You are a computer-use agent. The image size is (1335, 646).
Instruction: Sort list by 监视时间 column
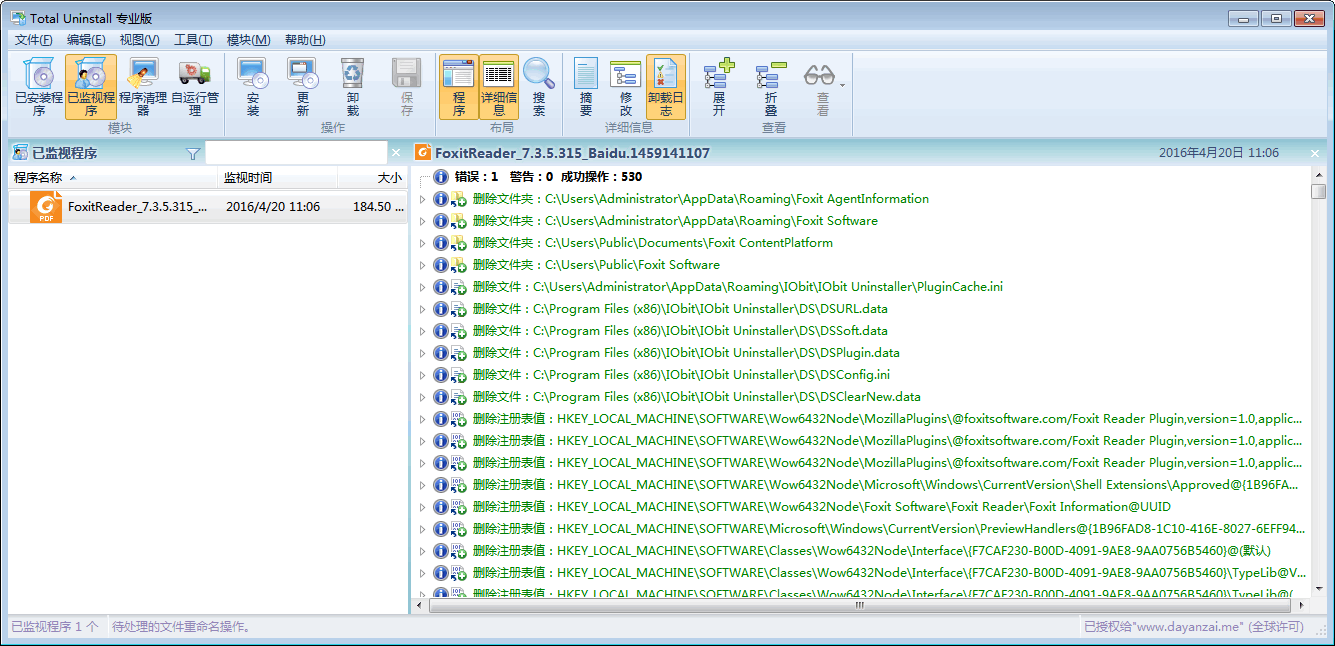pyautogui.click(x=277, y=178)
